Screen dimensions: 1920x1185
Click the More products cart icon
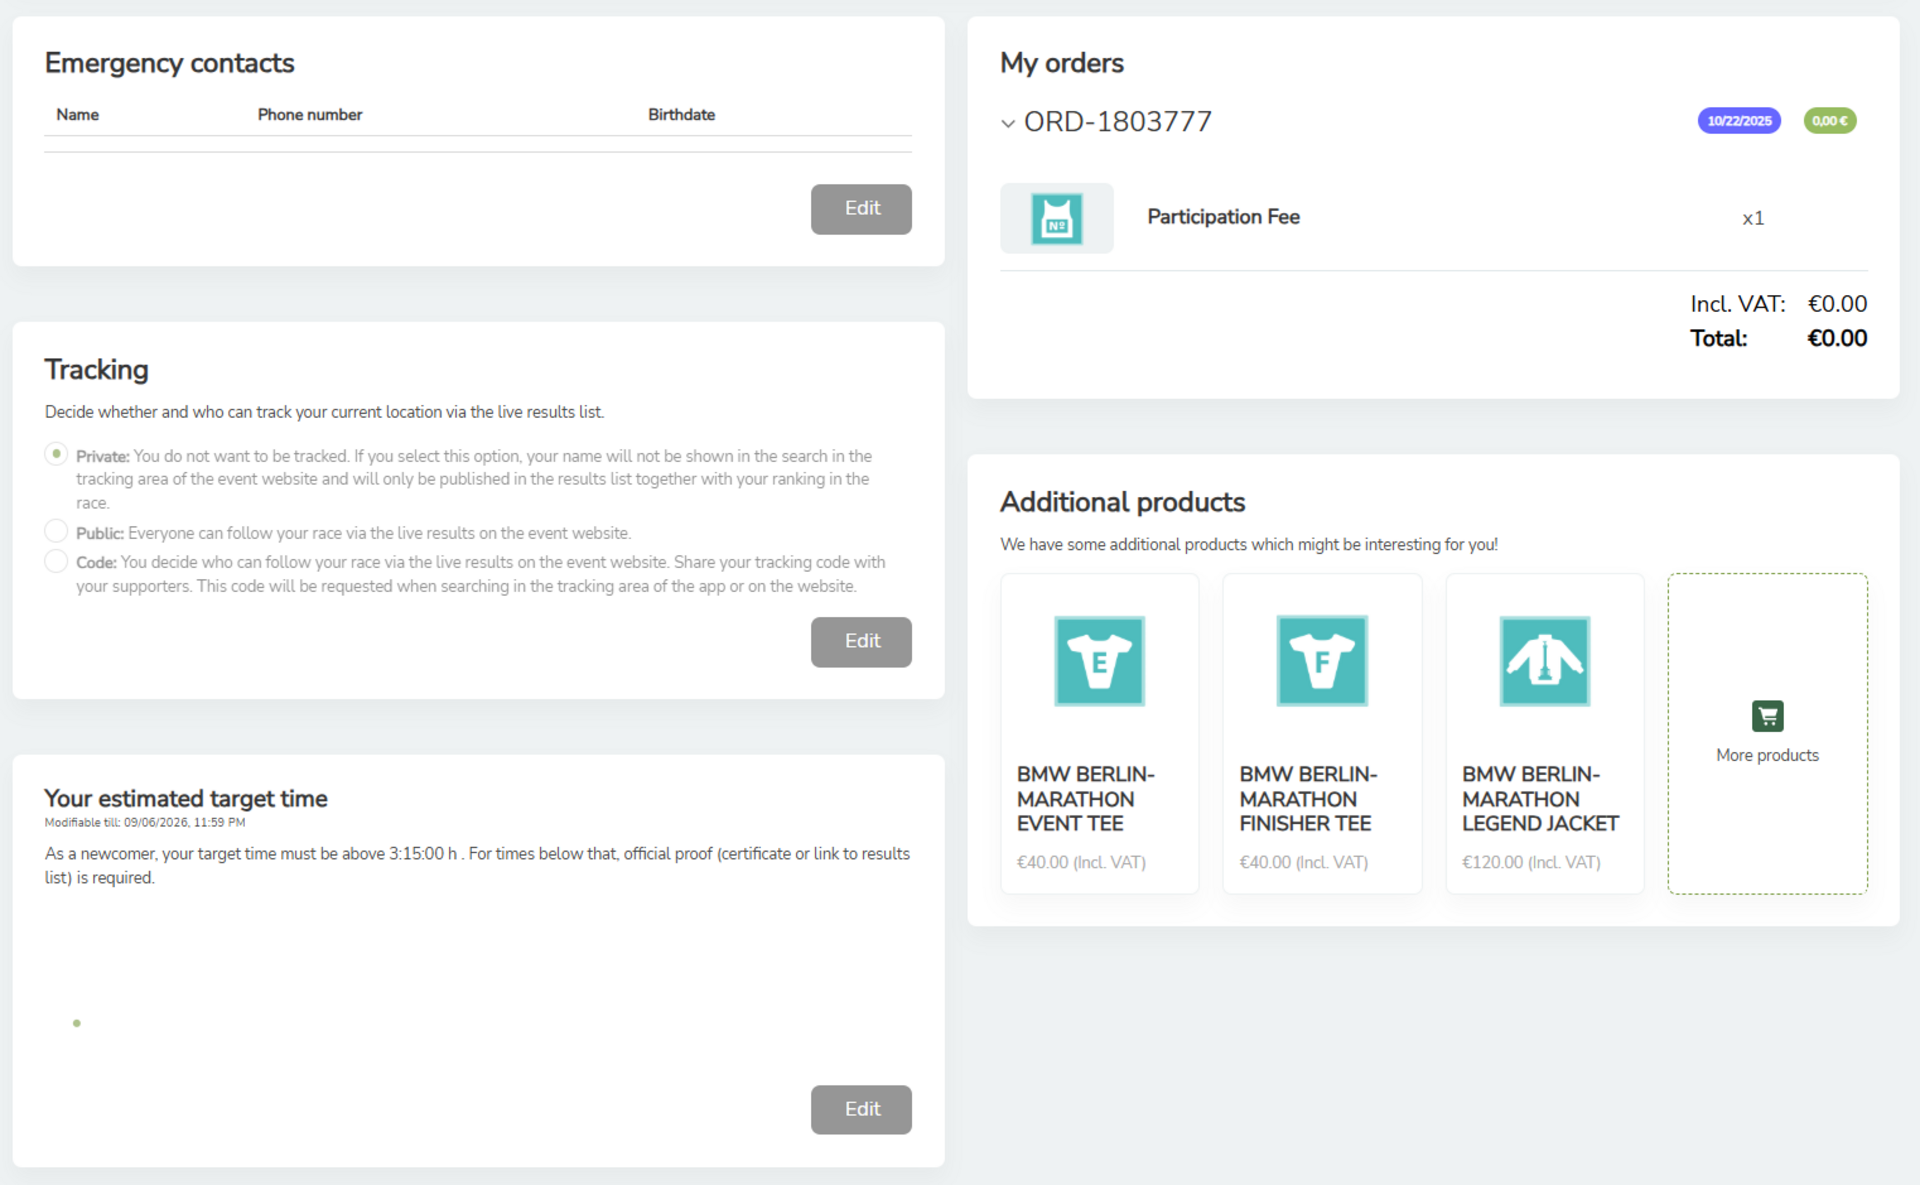point(1767,716)
